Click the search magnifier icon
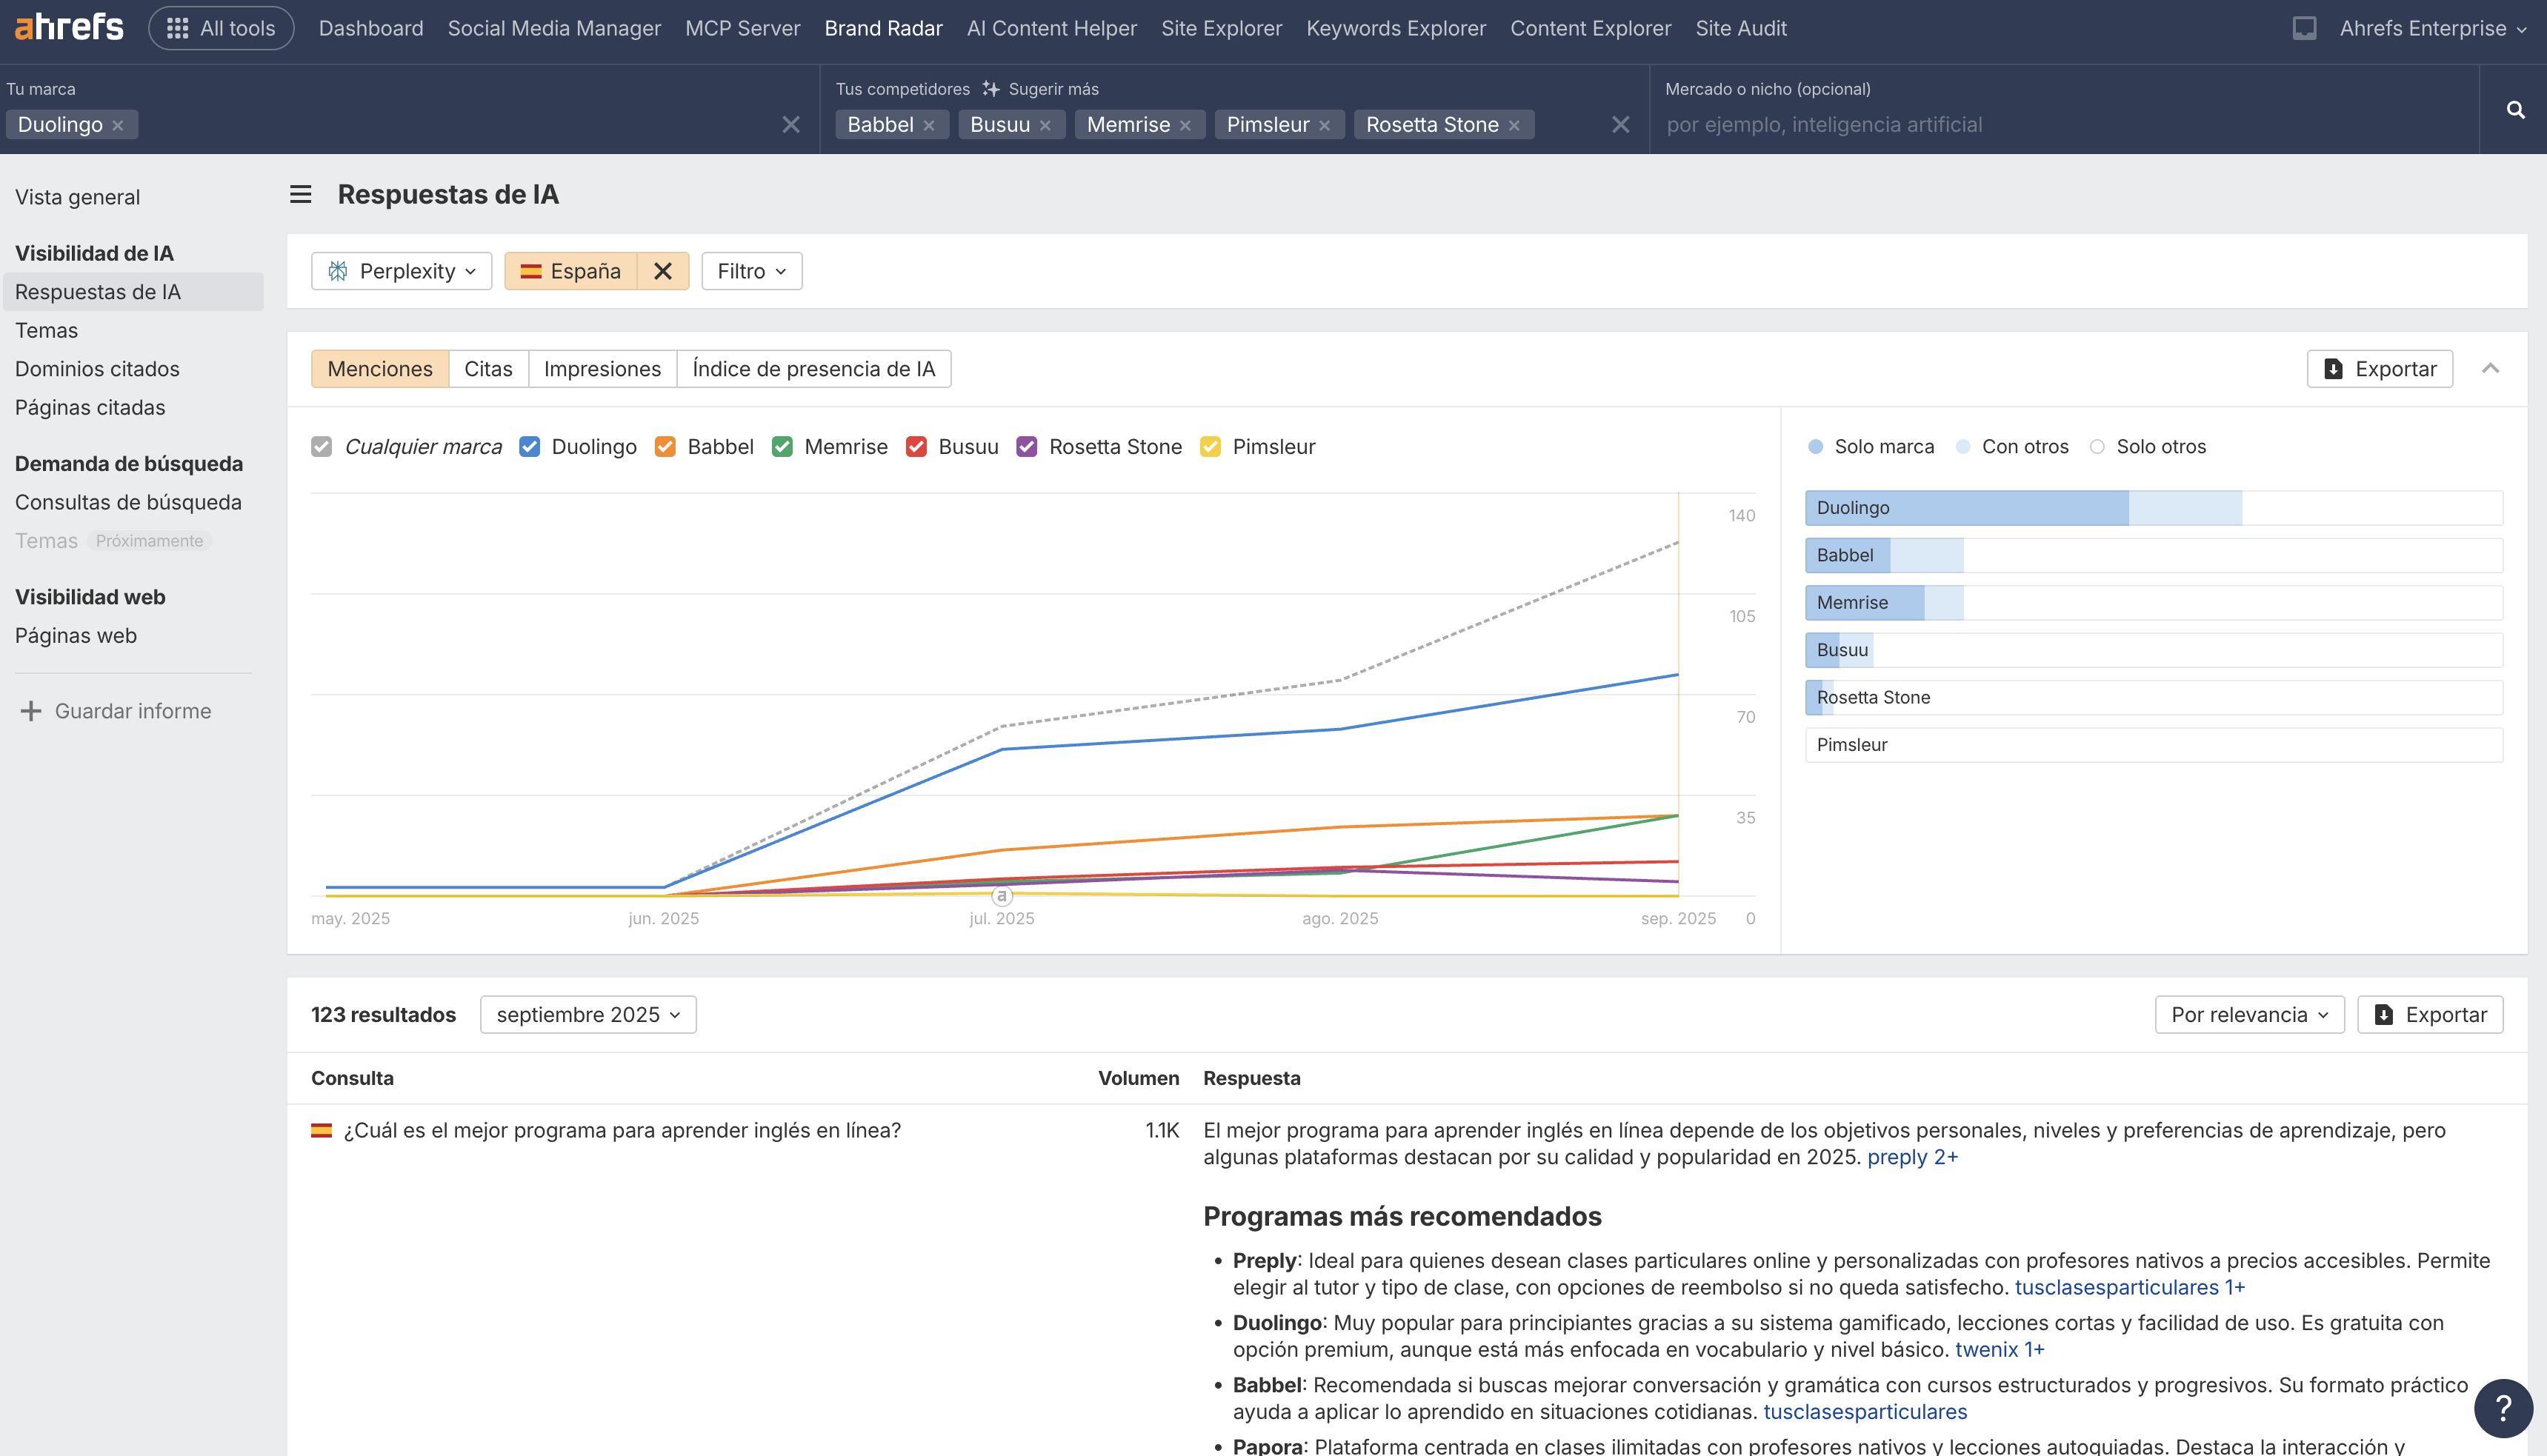The height and width of the screenshot is (1456, 2547). 2515,110
